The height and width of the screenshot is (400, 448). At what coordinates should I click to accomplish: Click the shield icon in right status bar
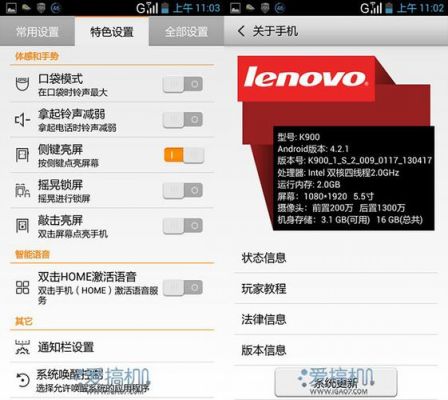click(265, 8)
